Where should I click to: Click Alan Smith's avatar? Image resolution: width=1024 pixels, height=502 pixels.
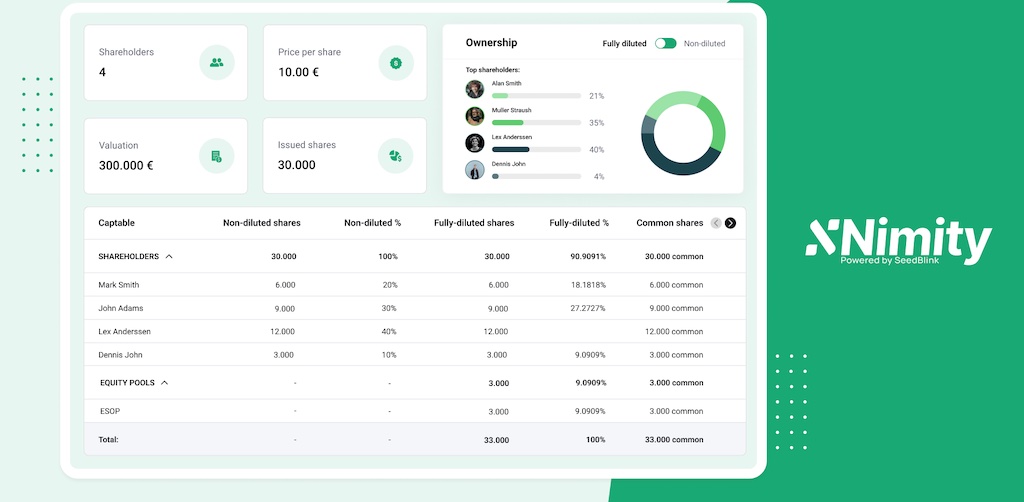click(475, 89)
